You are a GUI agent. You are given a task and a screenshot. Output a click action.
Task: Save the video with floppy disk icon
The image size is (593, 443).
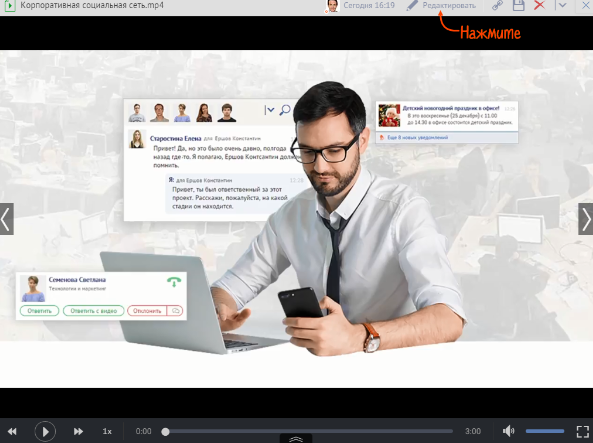(x=518, y=5)
